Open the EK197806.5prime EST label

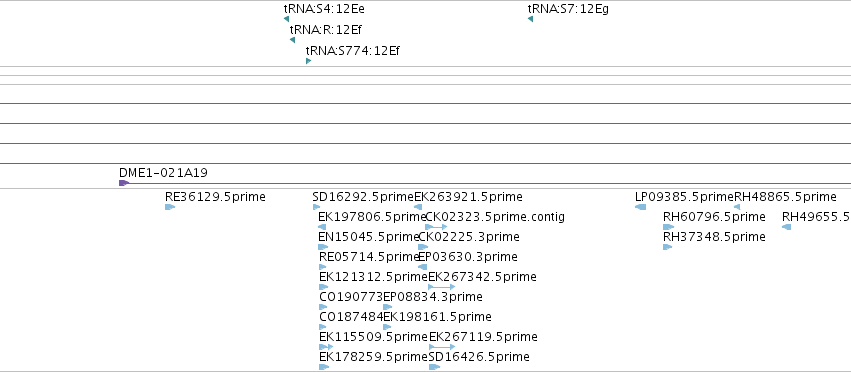tap(372, 217)
